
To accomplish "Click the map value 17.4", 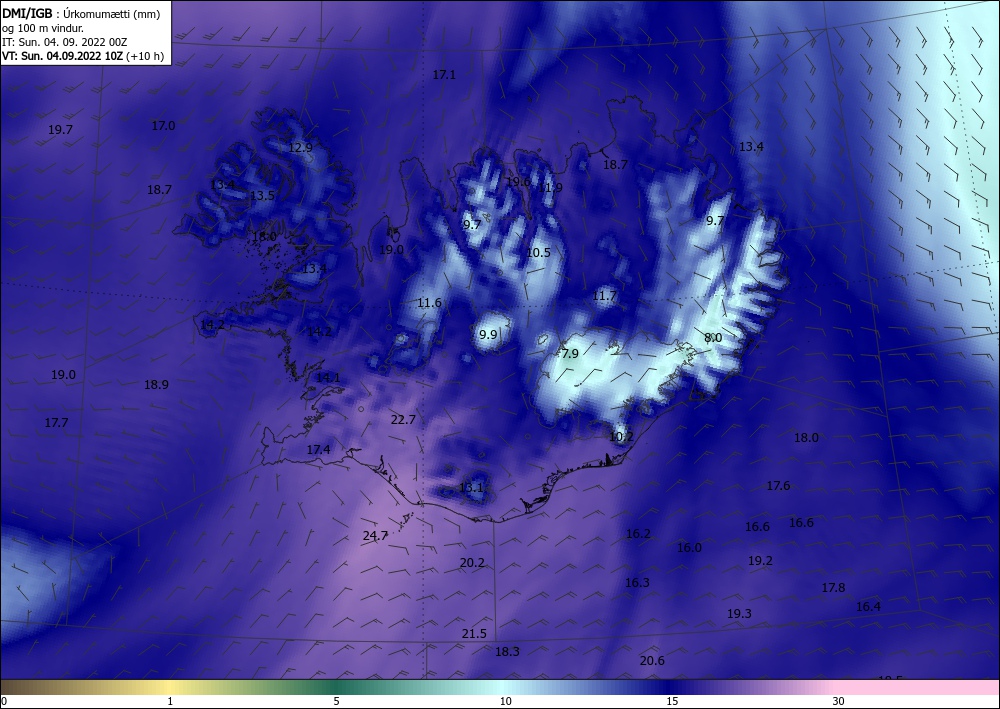I will (x=318, y=450).
